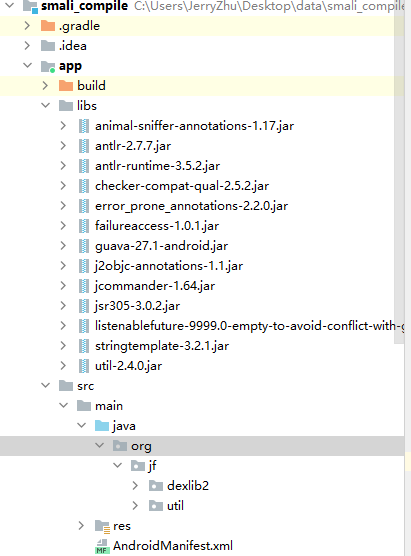Click the util-2.4.0.jar archive icon

pos(84,366)
